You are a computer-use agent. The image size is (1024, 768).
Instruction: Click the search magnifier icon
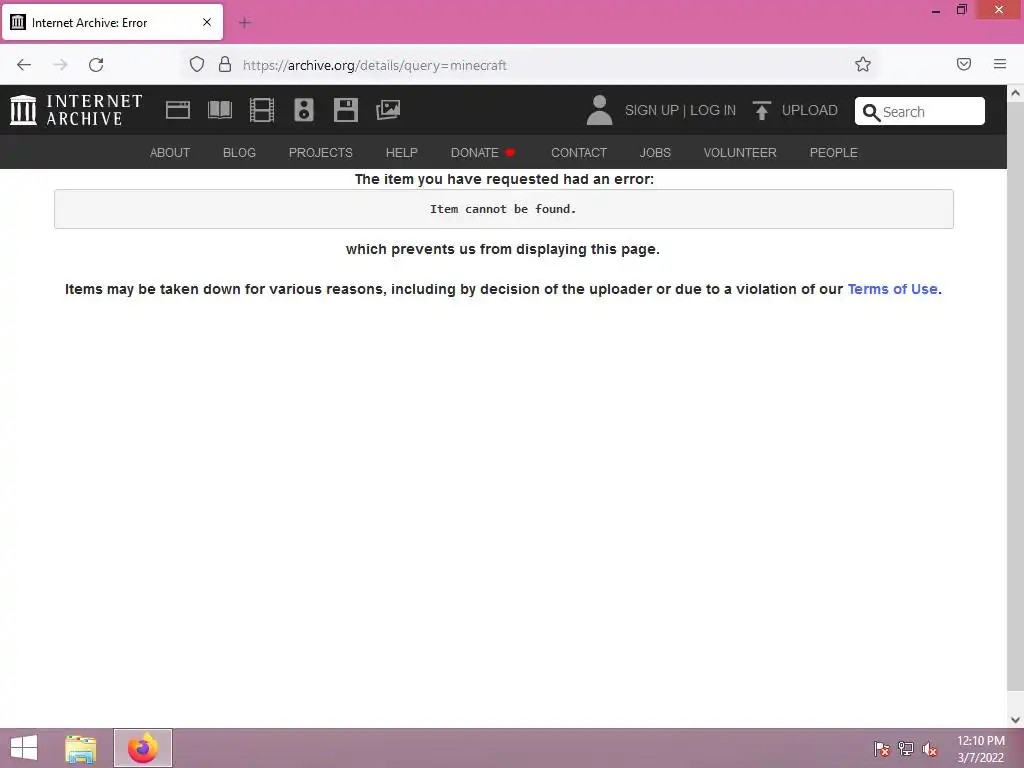[871, 112]
